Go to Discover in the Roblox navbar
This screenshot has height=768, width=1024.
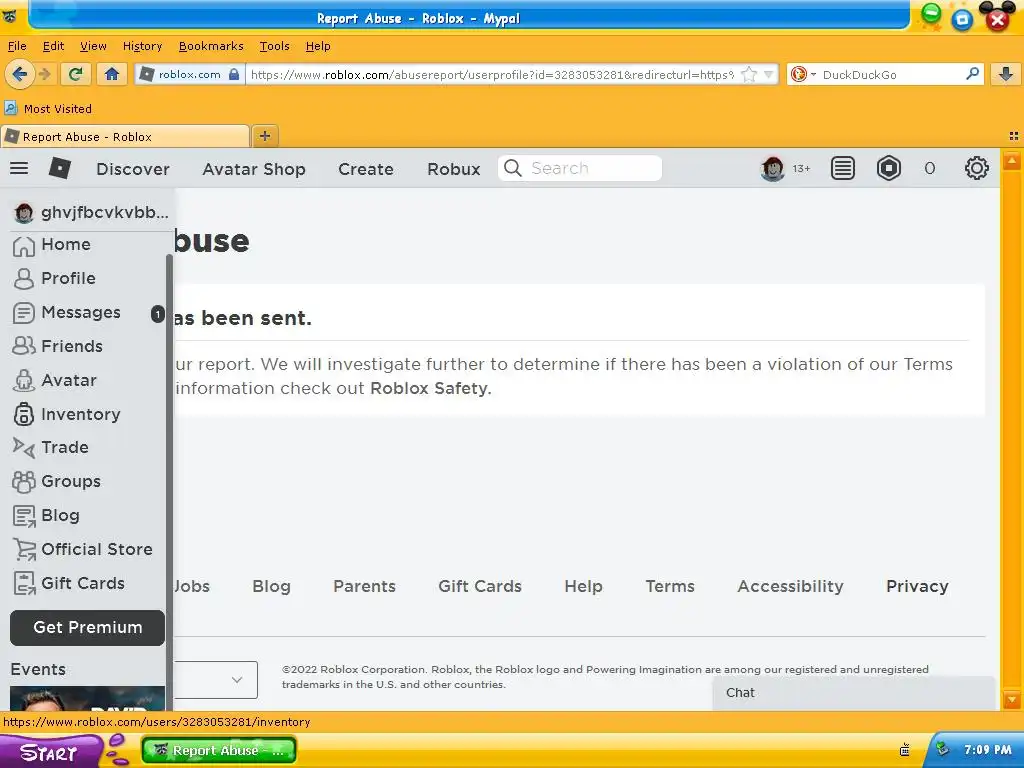[x=133, y=169]
